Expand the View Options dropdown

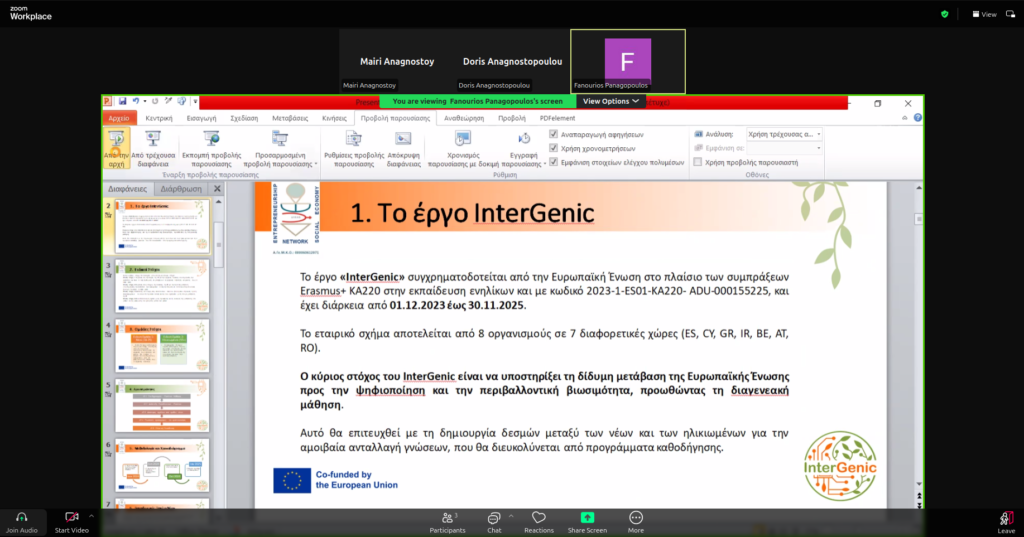click(x=611, y=101)
